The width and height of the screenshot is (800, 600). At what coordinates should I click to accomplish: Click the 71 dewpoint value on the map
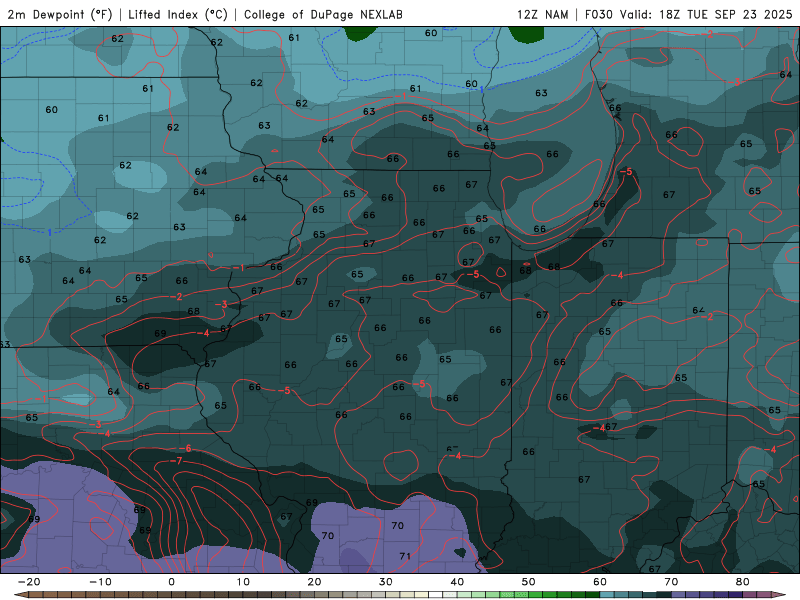[x=405, y=556]
